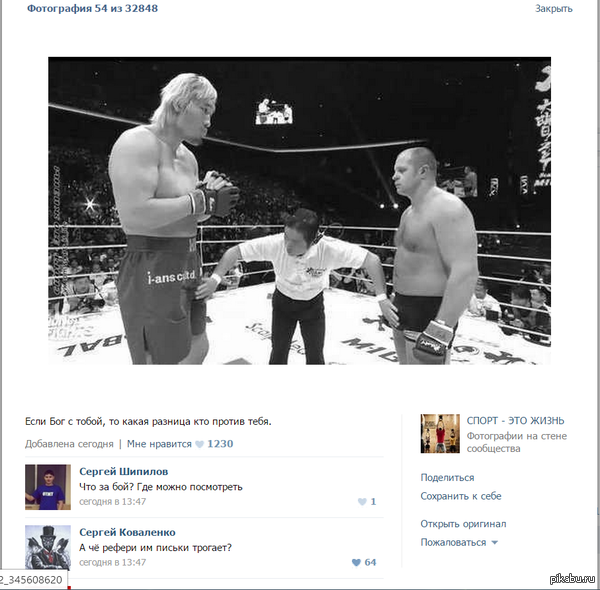Open Сергей Коваленко name link

tap(127, 532)
